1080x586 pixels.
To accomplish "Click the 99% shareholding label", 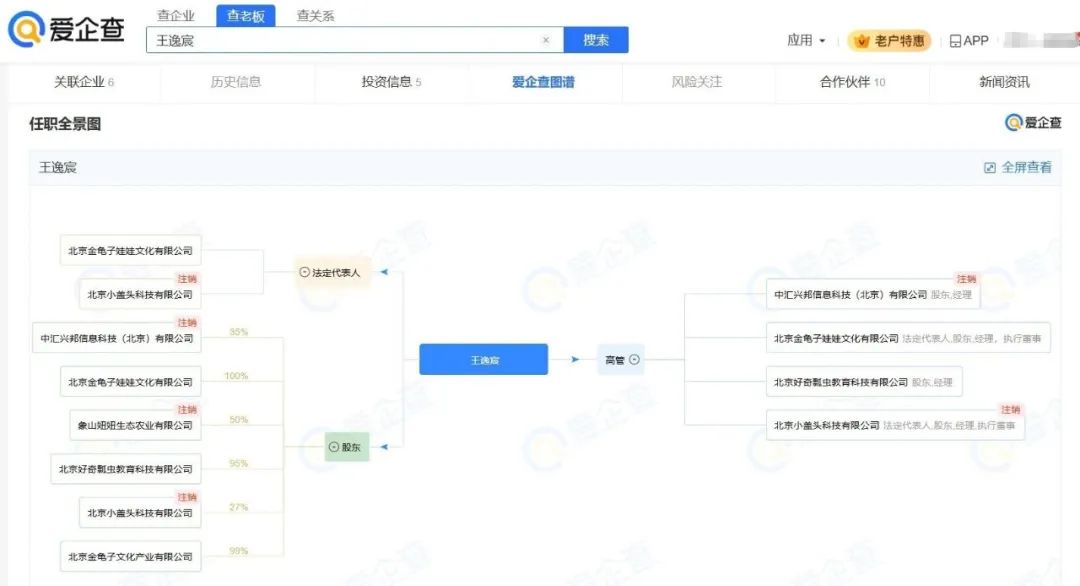I will [x=238, y=551].
